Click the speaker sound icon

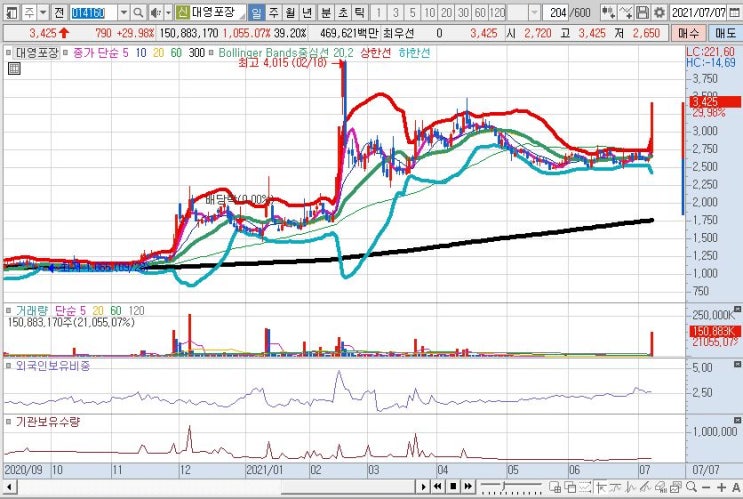tap(155, 12)
